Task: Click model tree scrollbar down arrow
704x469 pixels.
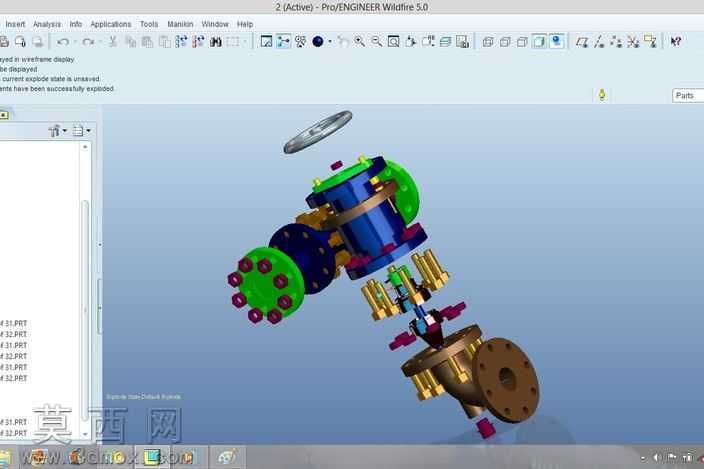Action: pyautogui.click(x=85, y=434)
